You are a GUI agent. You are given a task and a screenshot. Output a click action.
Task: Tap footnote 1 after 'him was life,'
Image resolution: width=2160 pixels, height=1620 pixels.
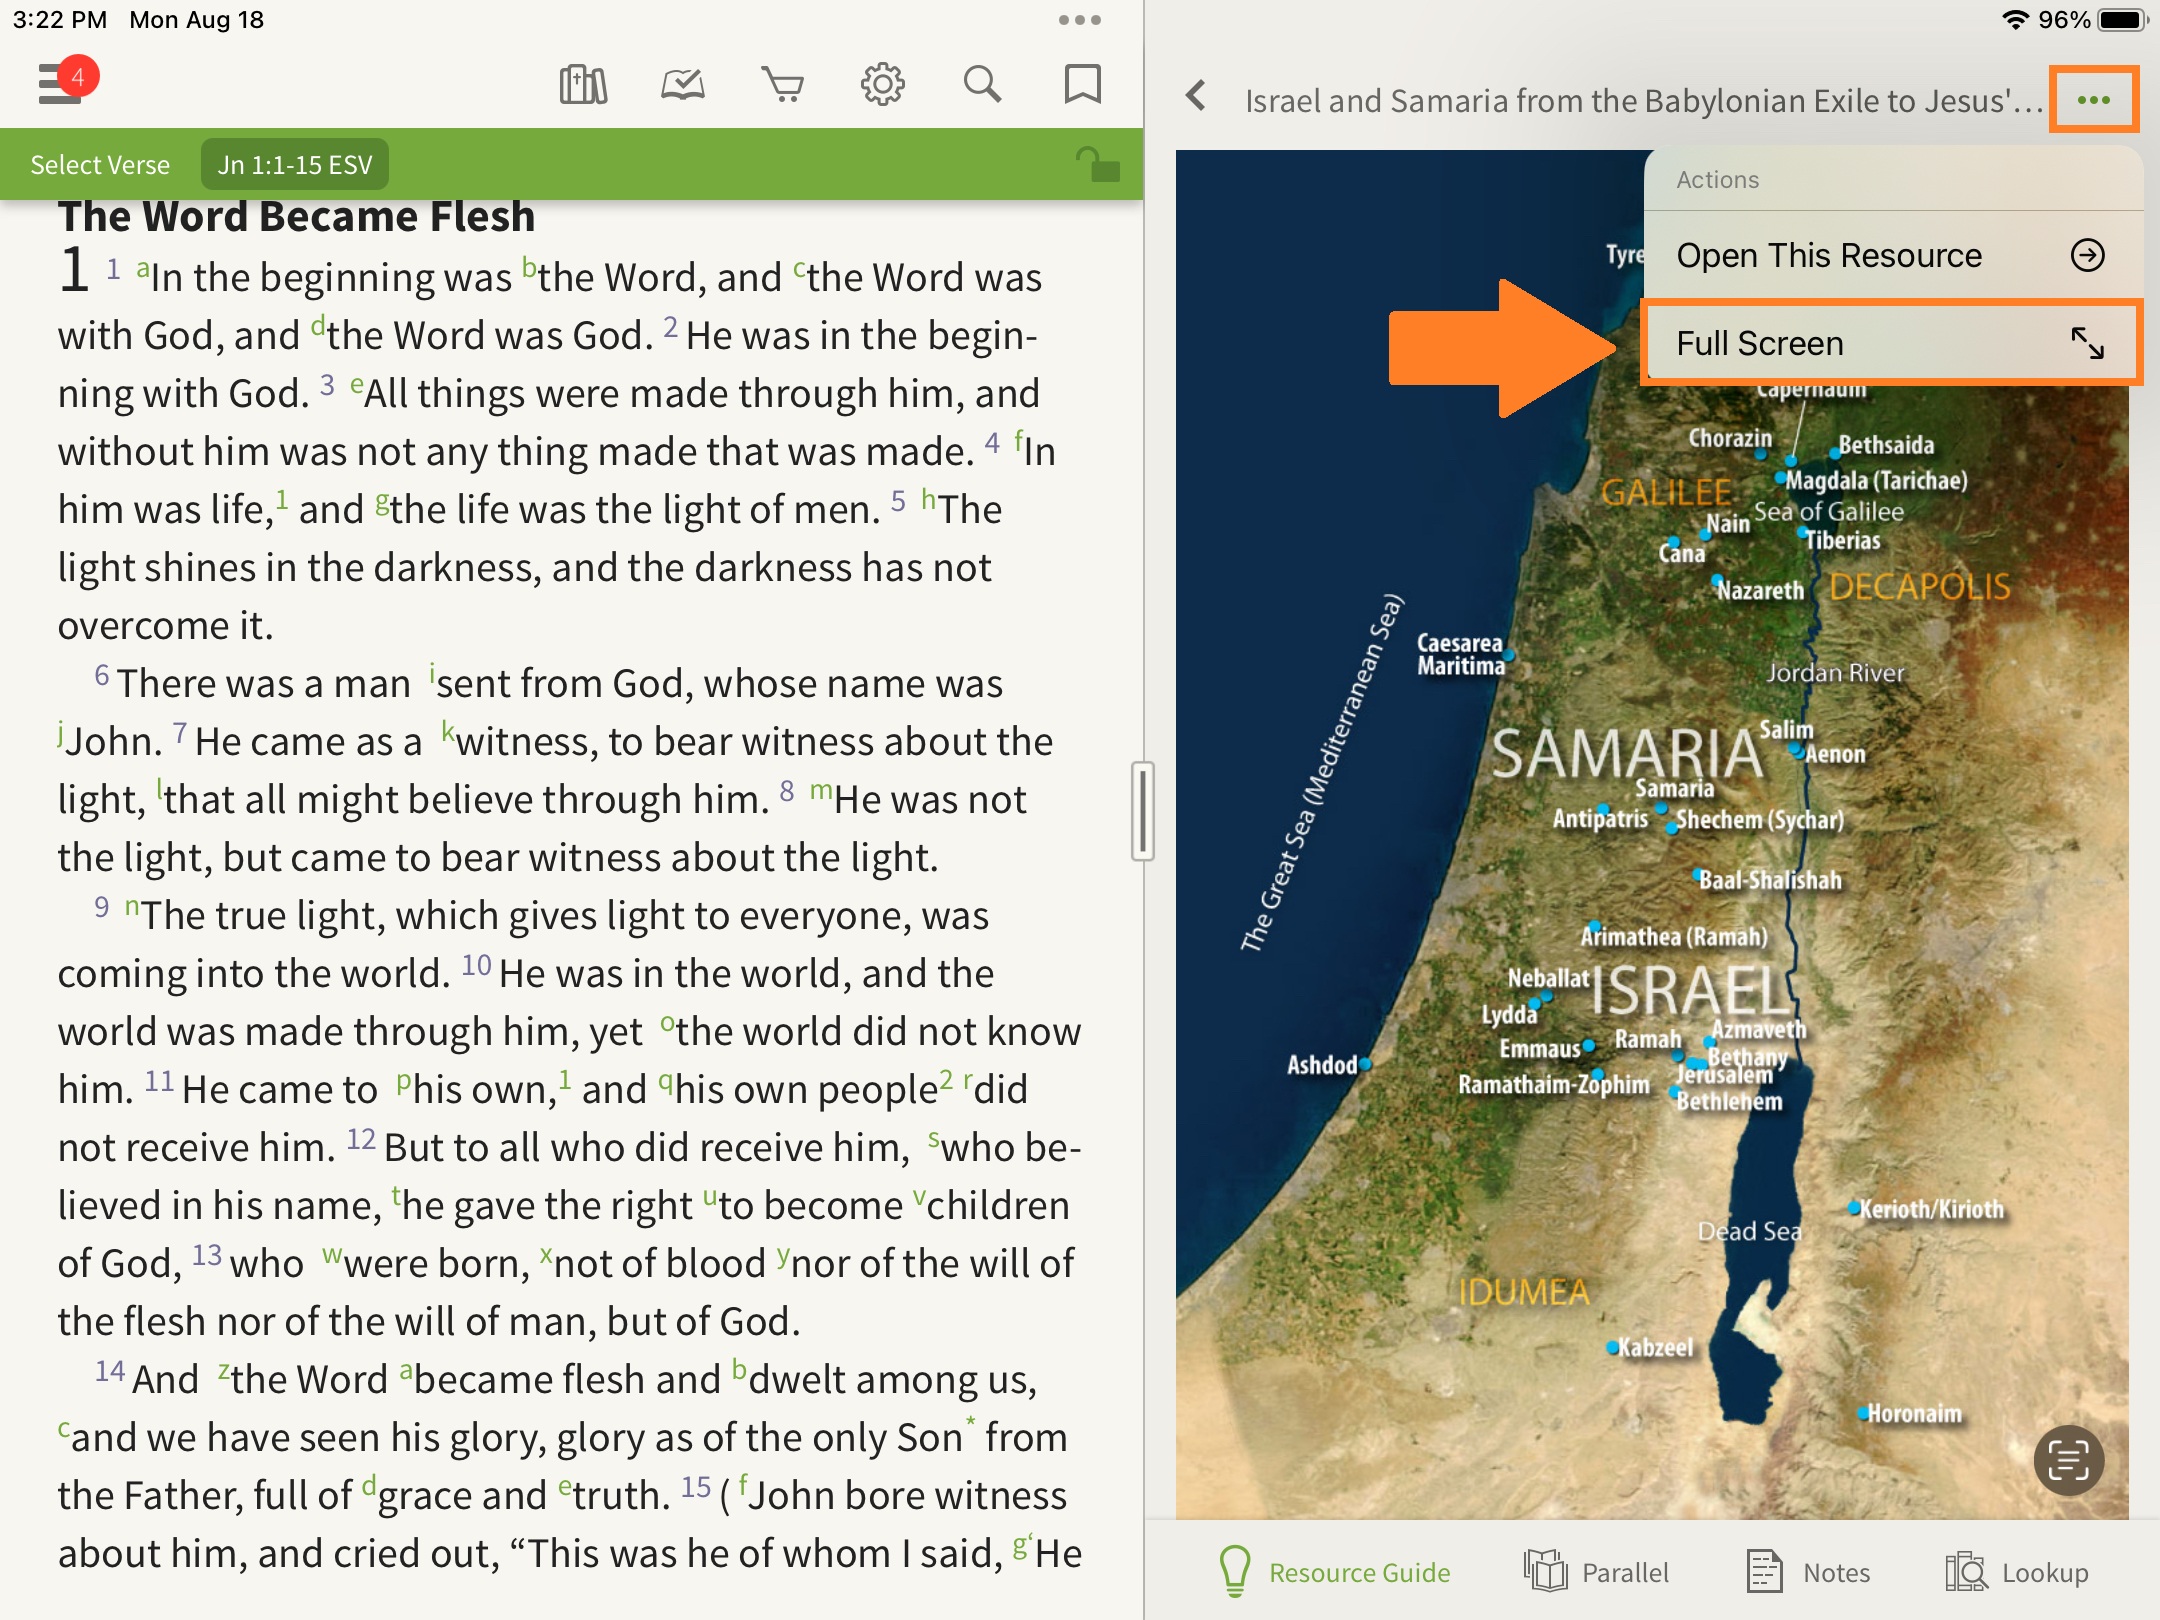(x=282, y=498)
